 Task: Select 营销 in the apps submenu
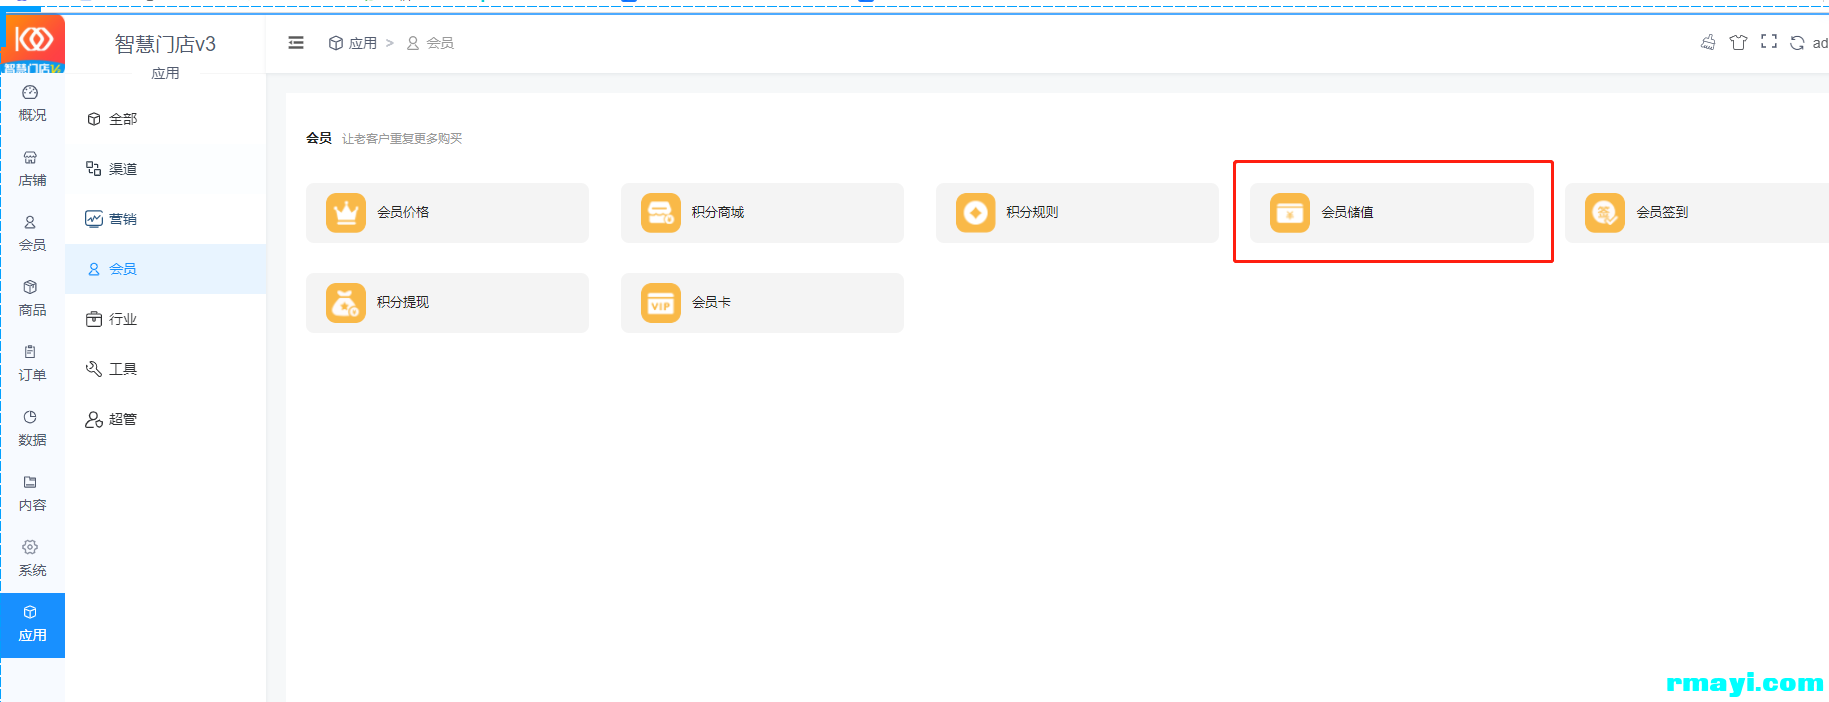pyautogui.click(x=166, y=219)
